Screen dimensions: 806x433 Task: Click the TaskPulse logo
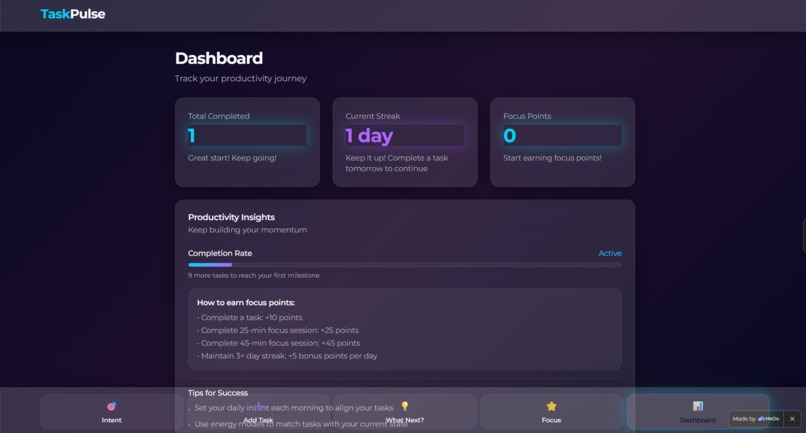(x=72, y=14)
